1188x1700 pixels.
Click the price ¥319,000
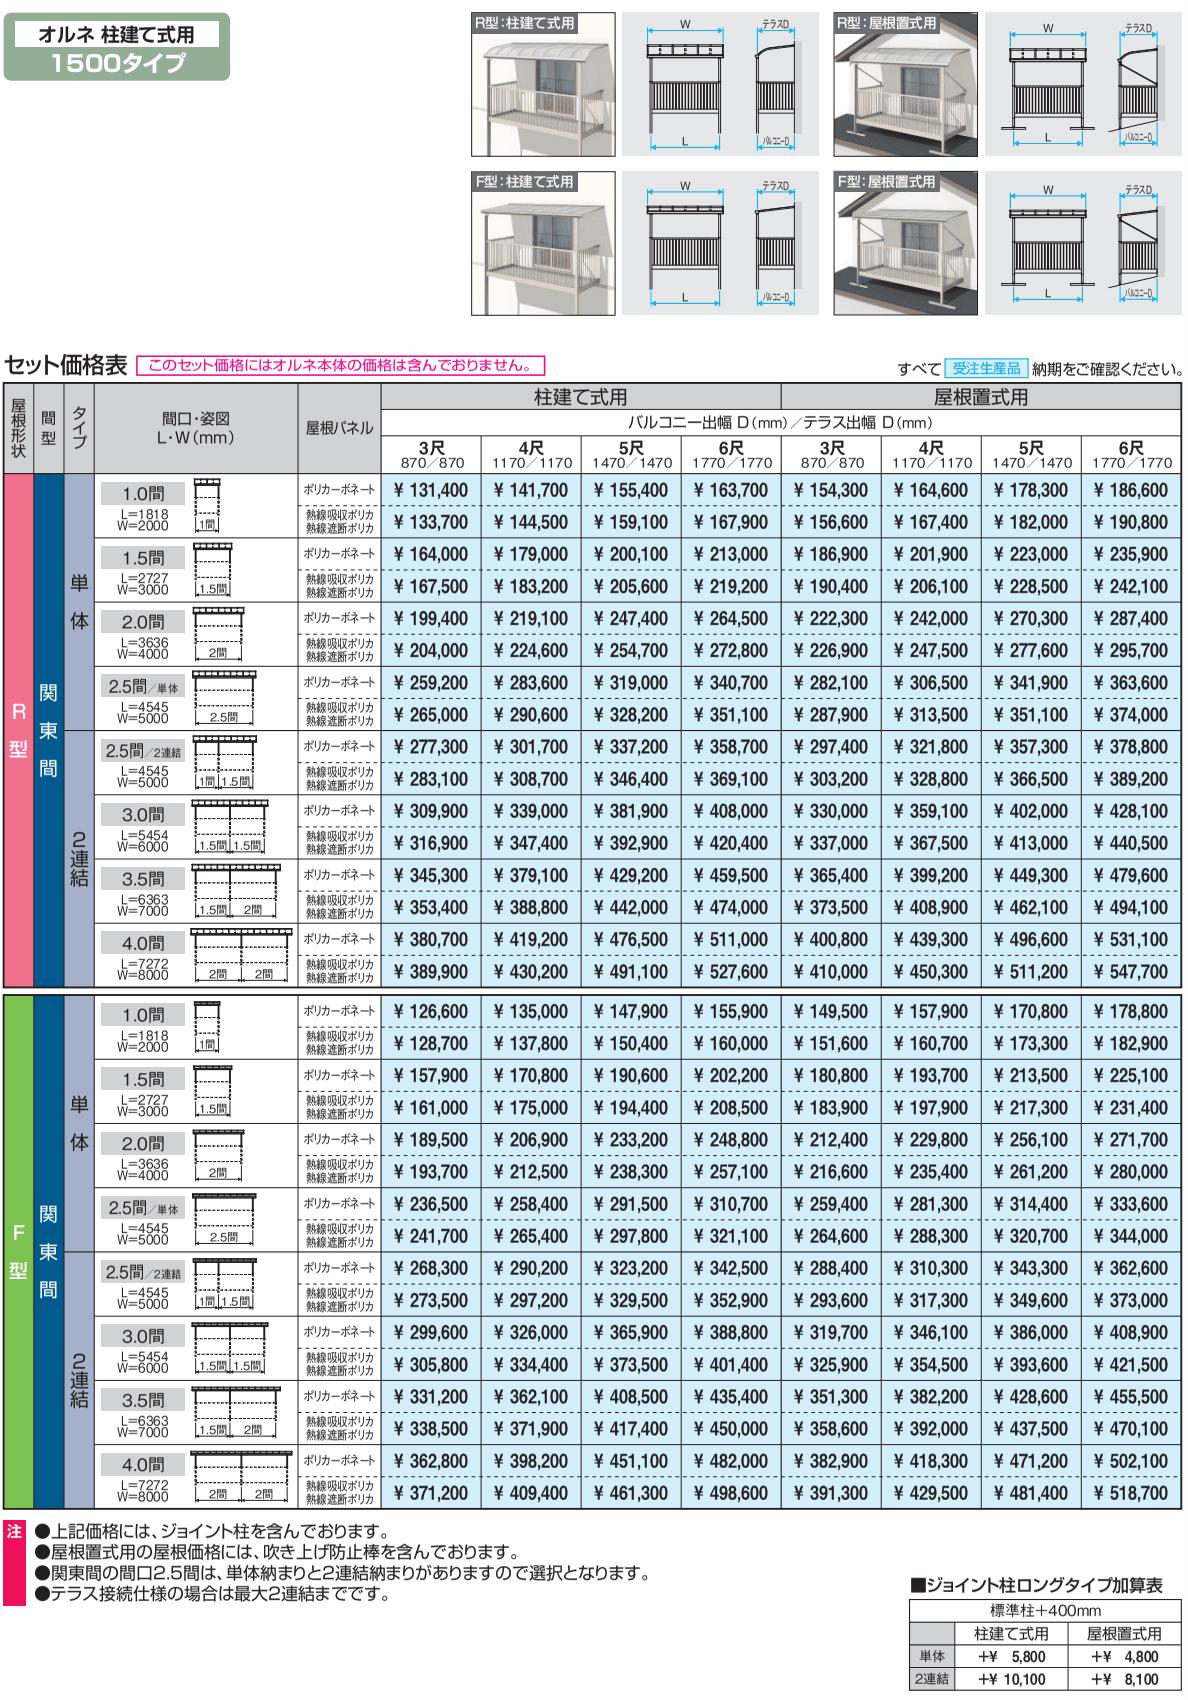pyautogui.click(x=631, y=683)
